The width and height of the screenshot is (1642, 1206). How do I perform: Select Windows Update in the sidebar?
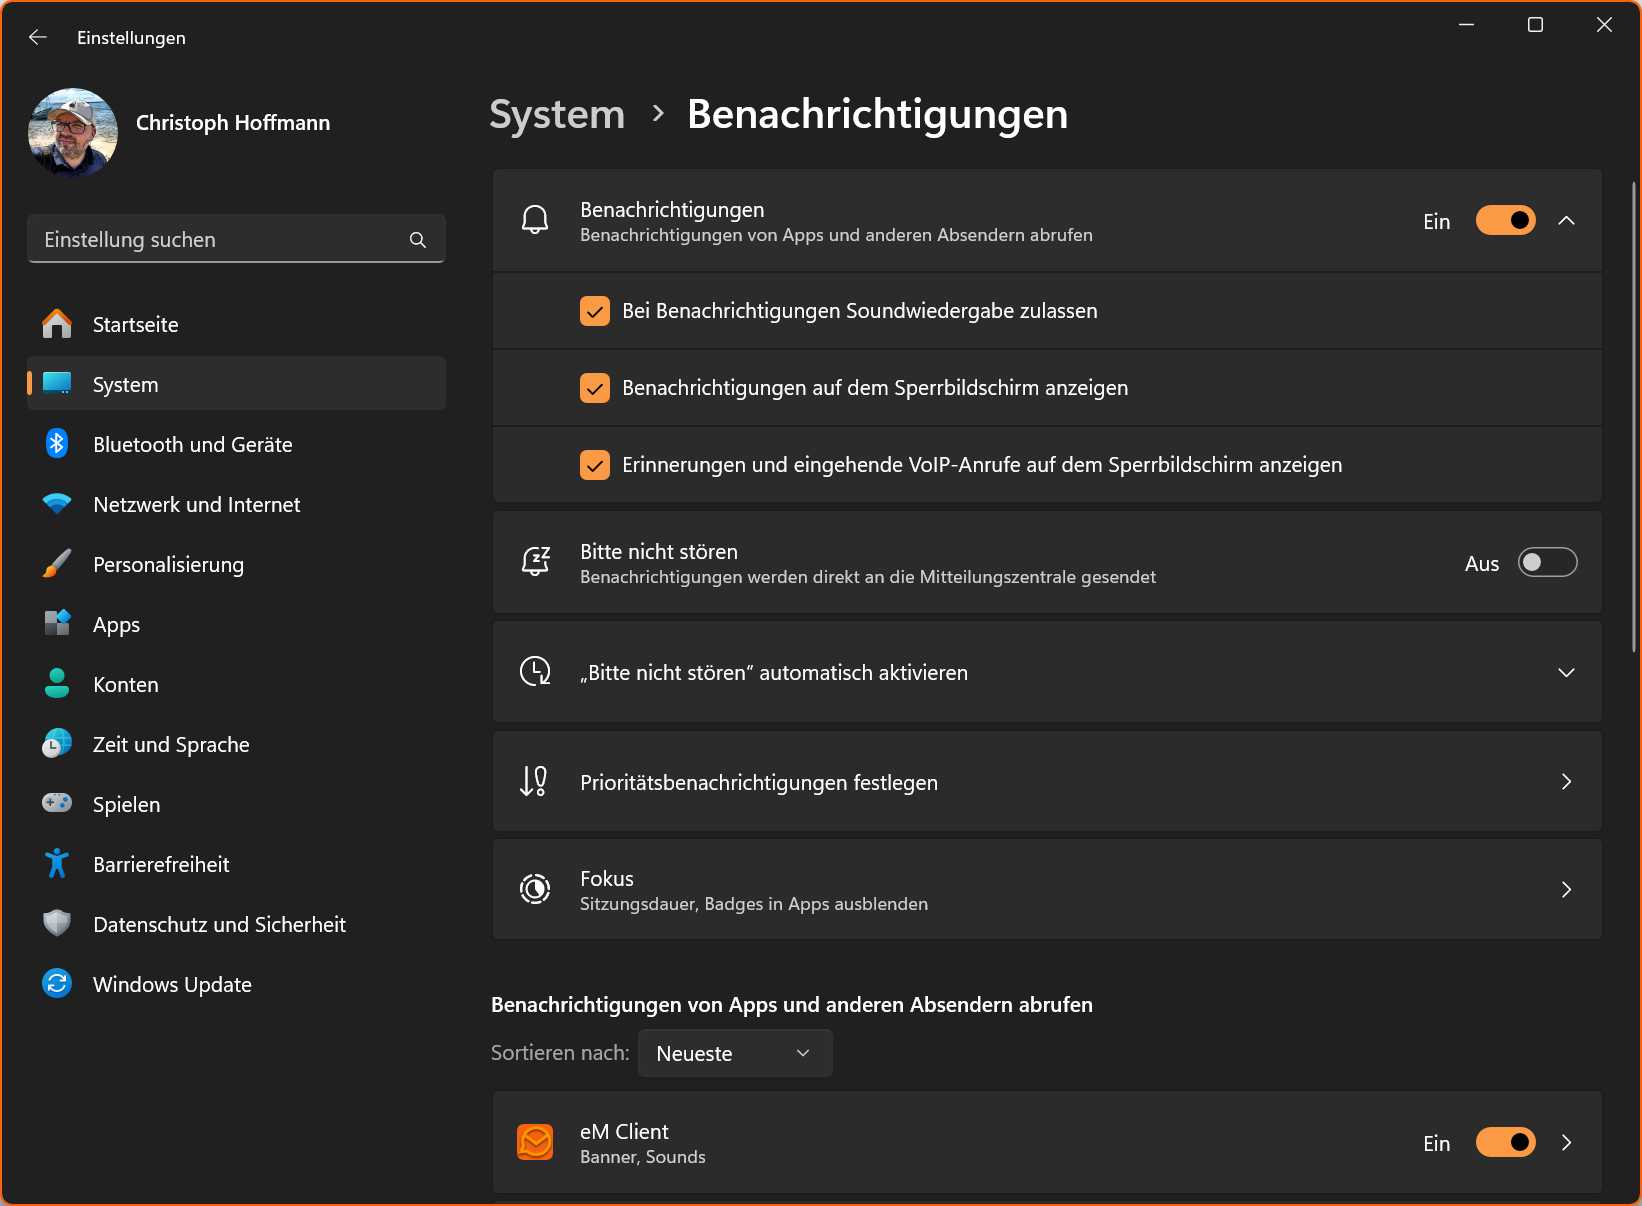pos(172,984)
